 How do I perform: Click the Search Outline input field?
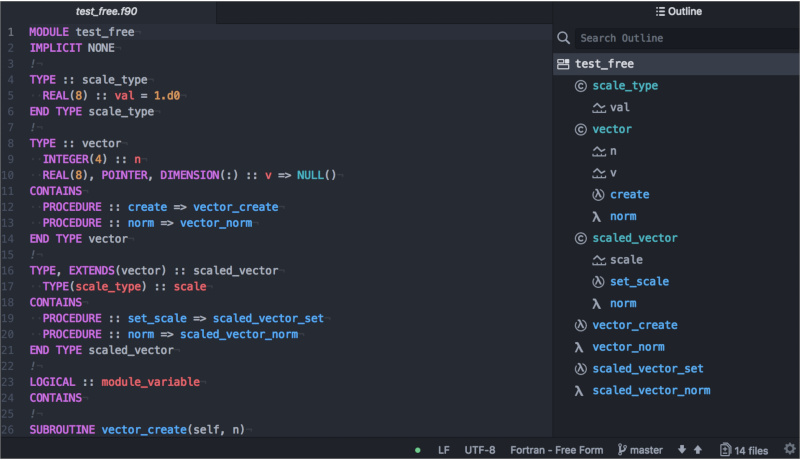pos(687,38)
